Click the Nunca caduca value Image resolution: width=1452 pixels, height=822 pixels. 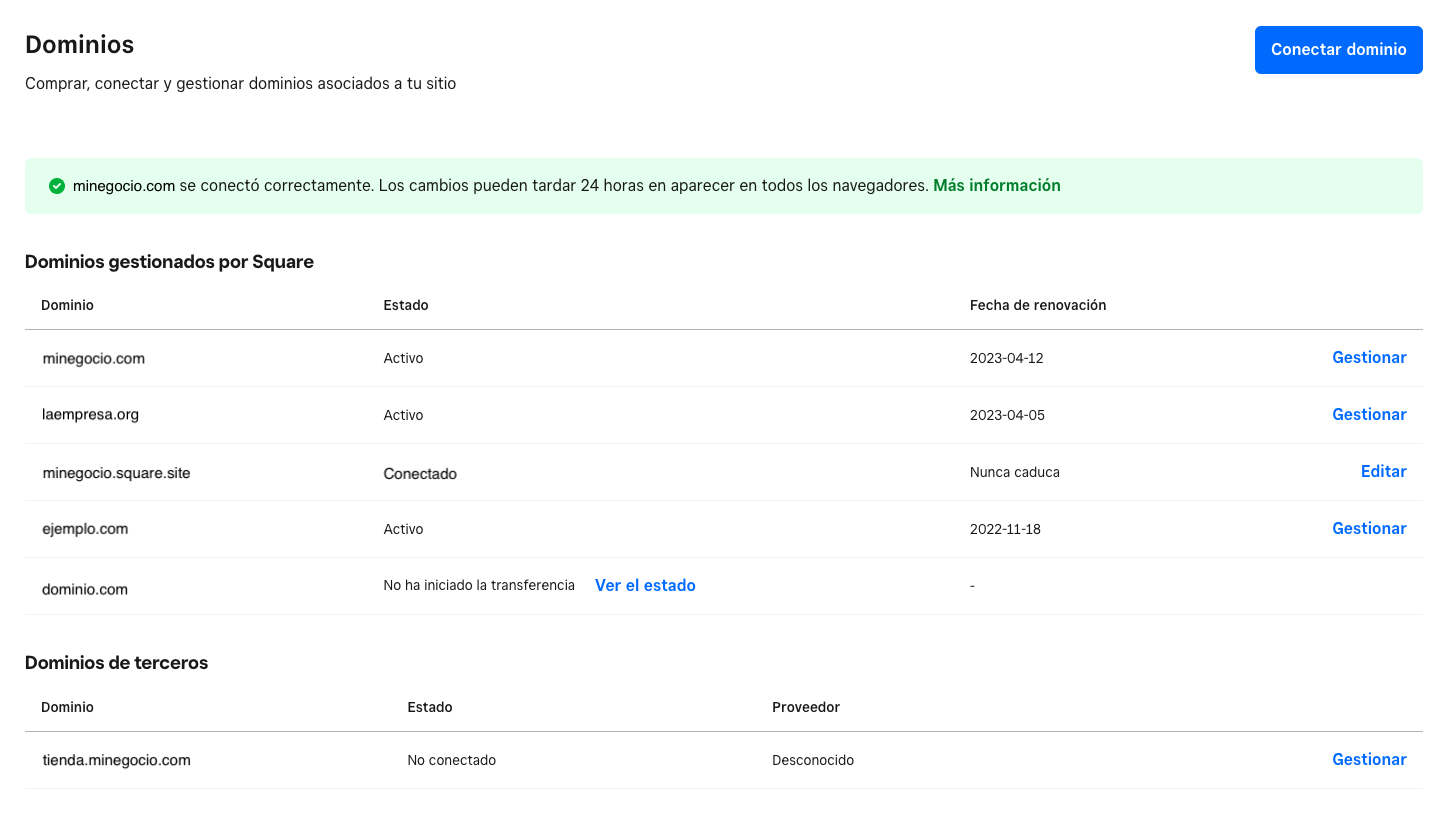(x=1015, y=472)
